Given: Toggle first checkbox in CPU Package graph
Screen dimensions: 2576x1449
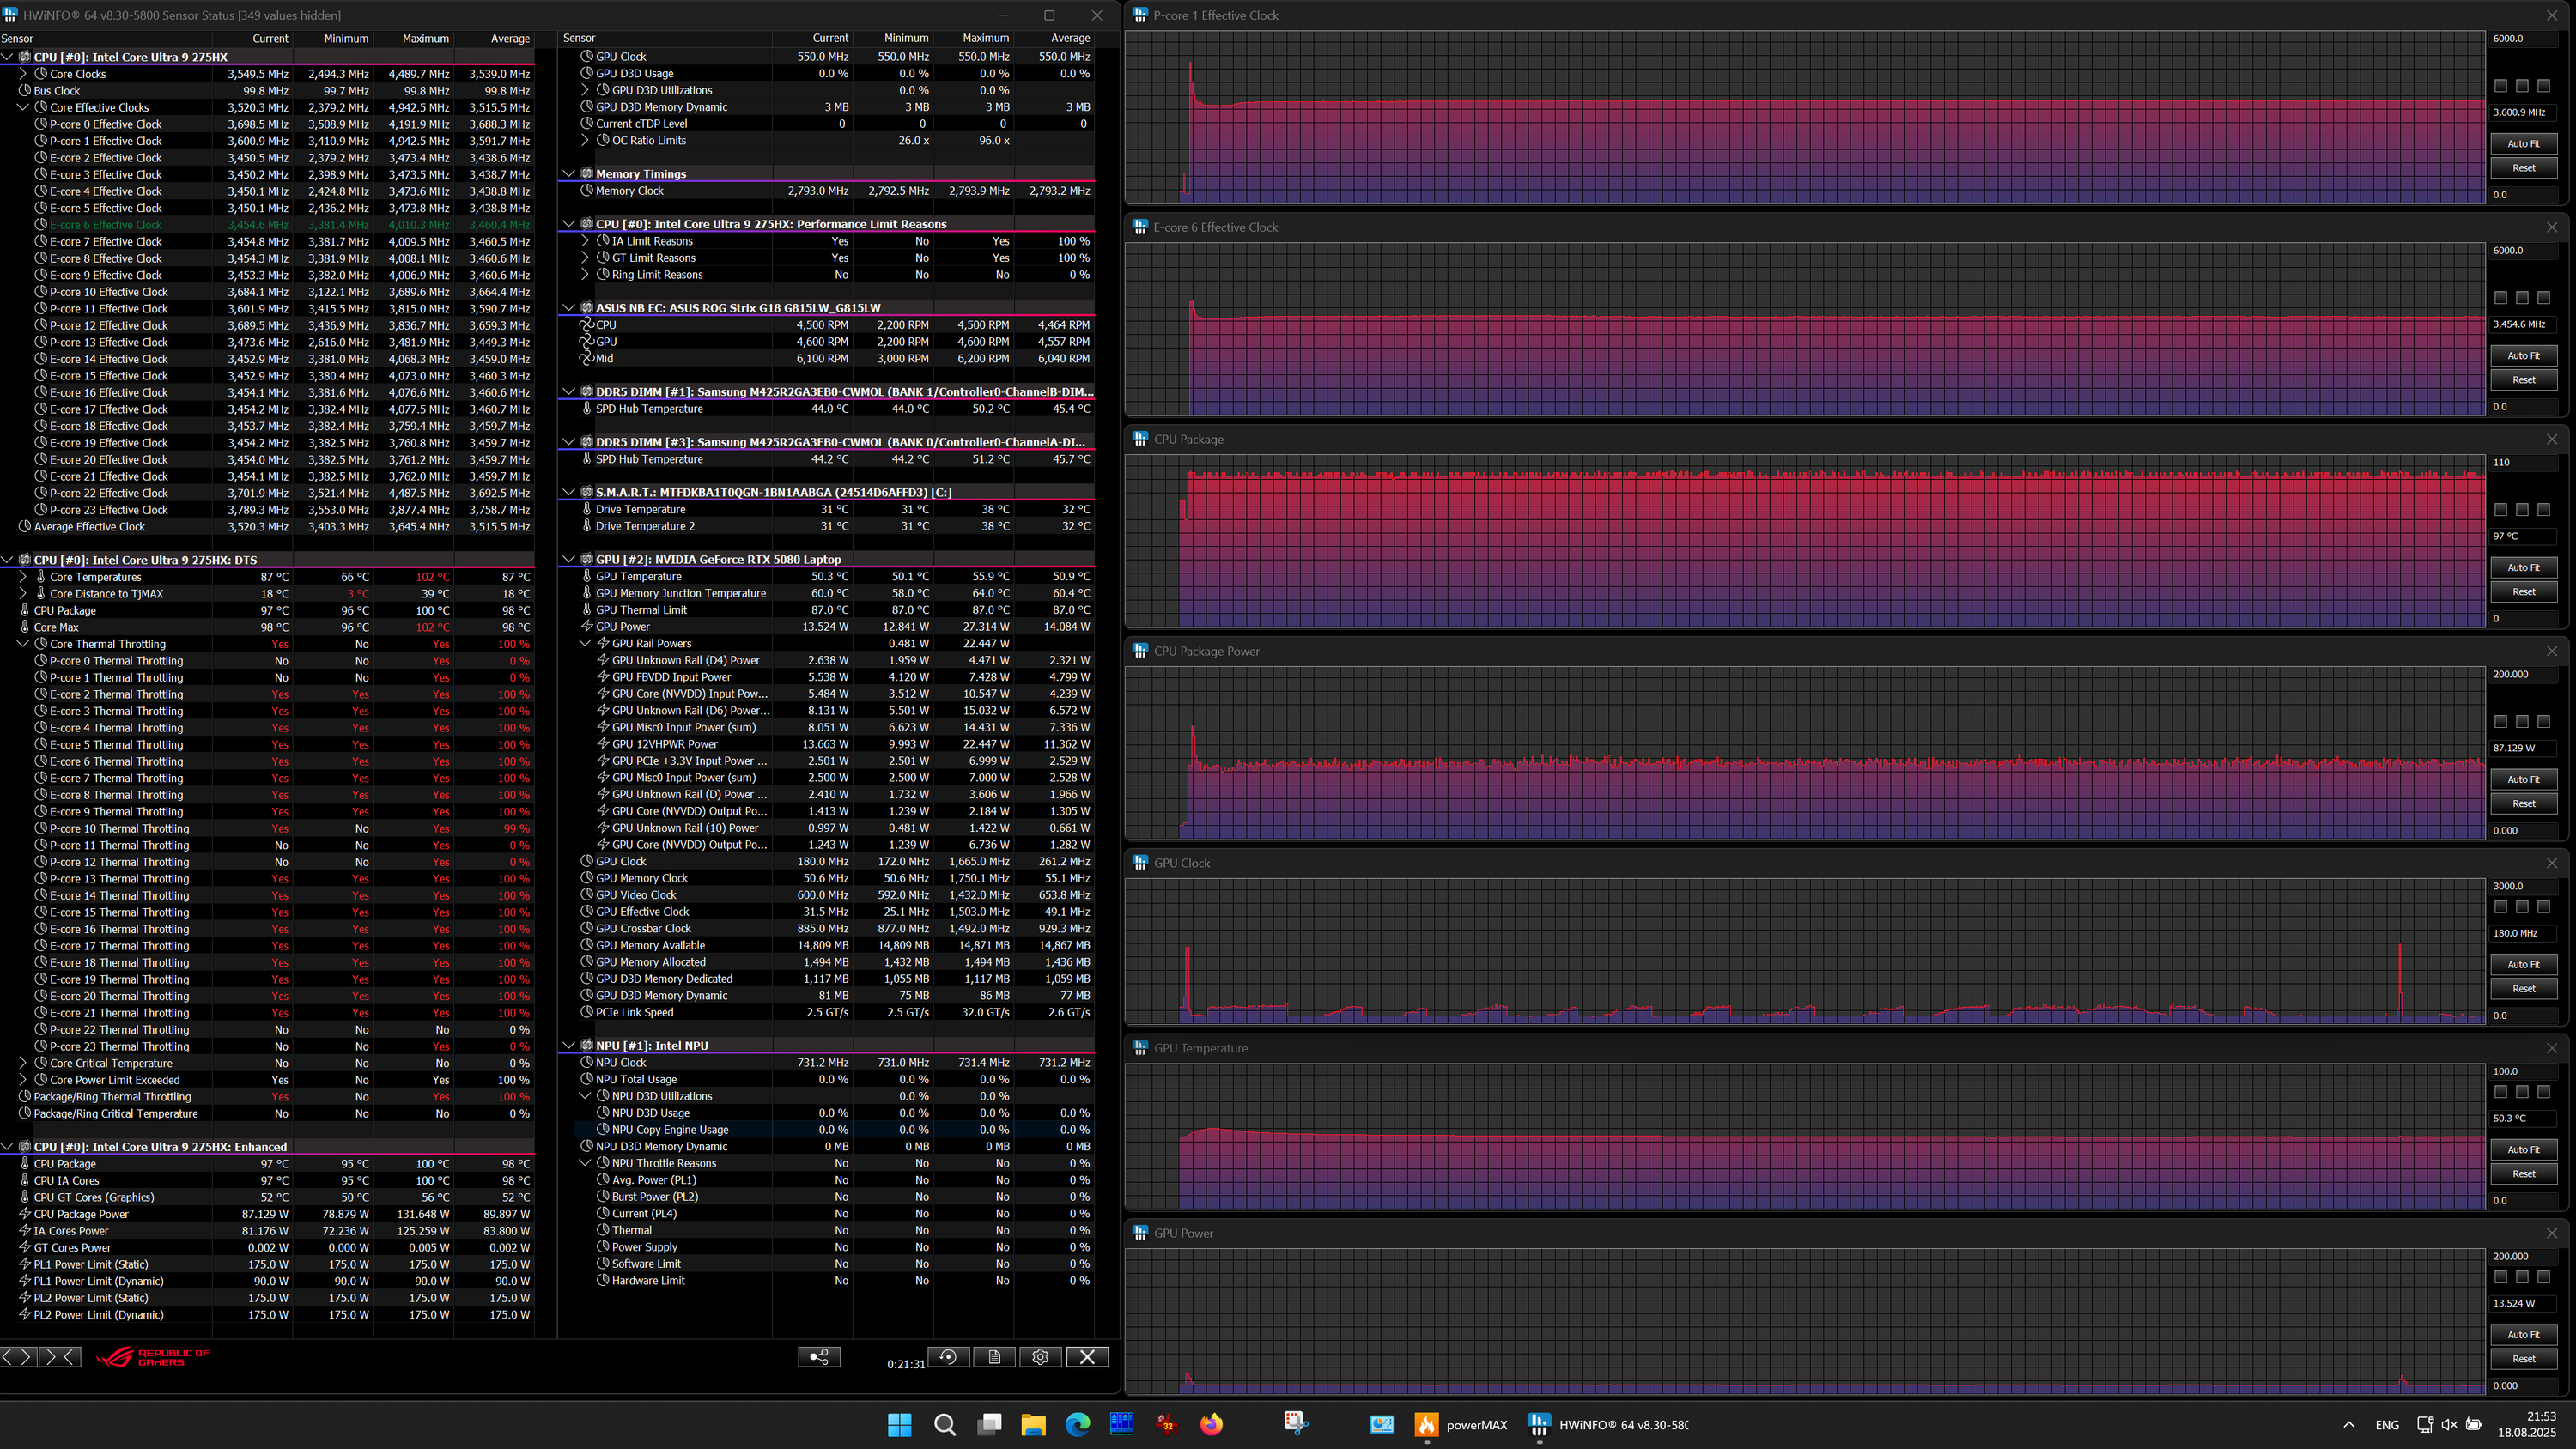Looking at the screenshot, I should pyautogui.click(x=2501, y=510).
